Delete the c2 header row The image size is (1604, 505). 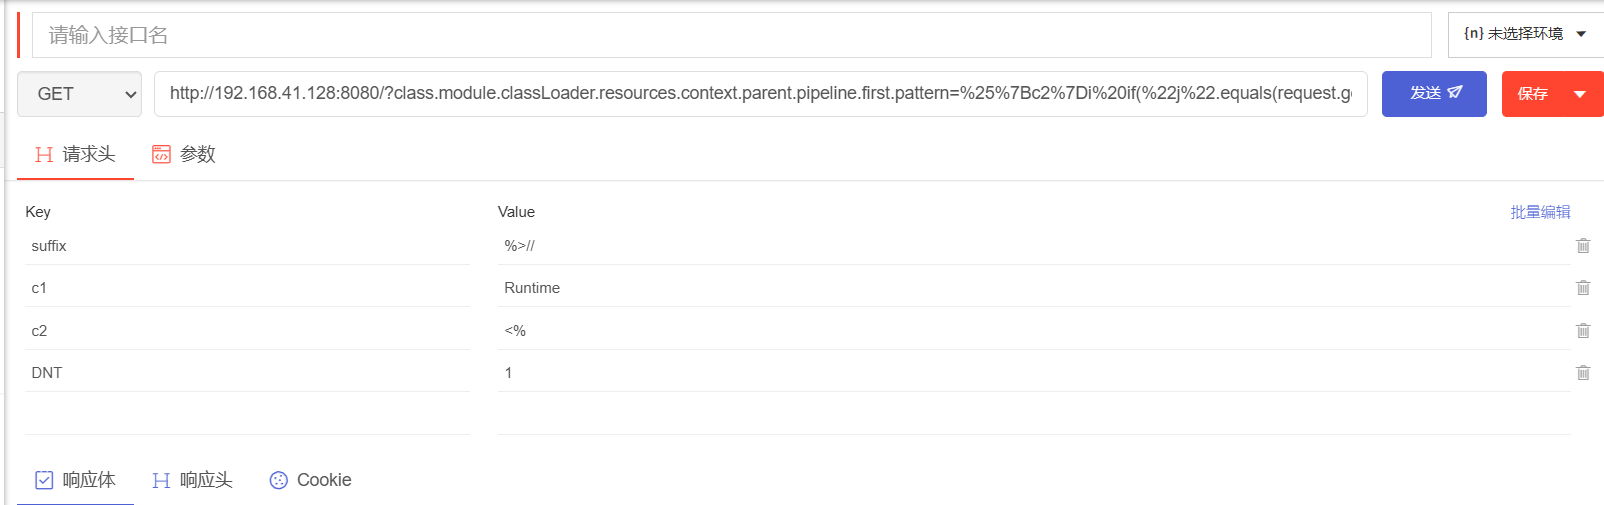point(1583,331)
